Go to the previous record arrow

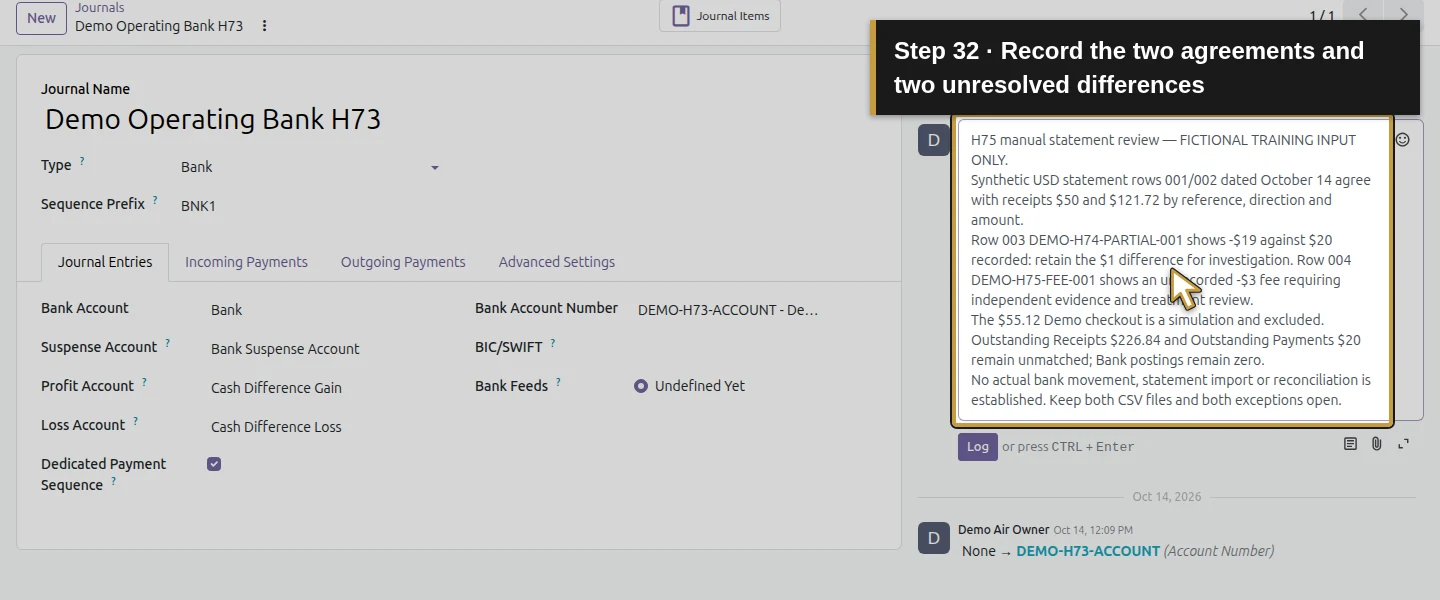tap(1362, 15)
